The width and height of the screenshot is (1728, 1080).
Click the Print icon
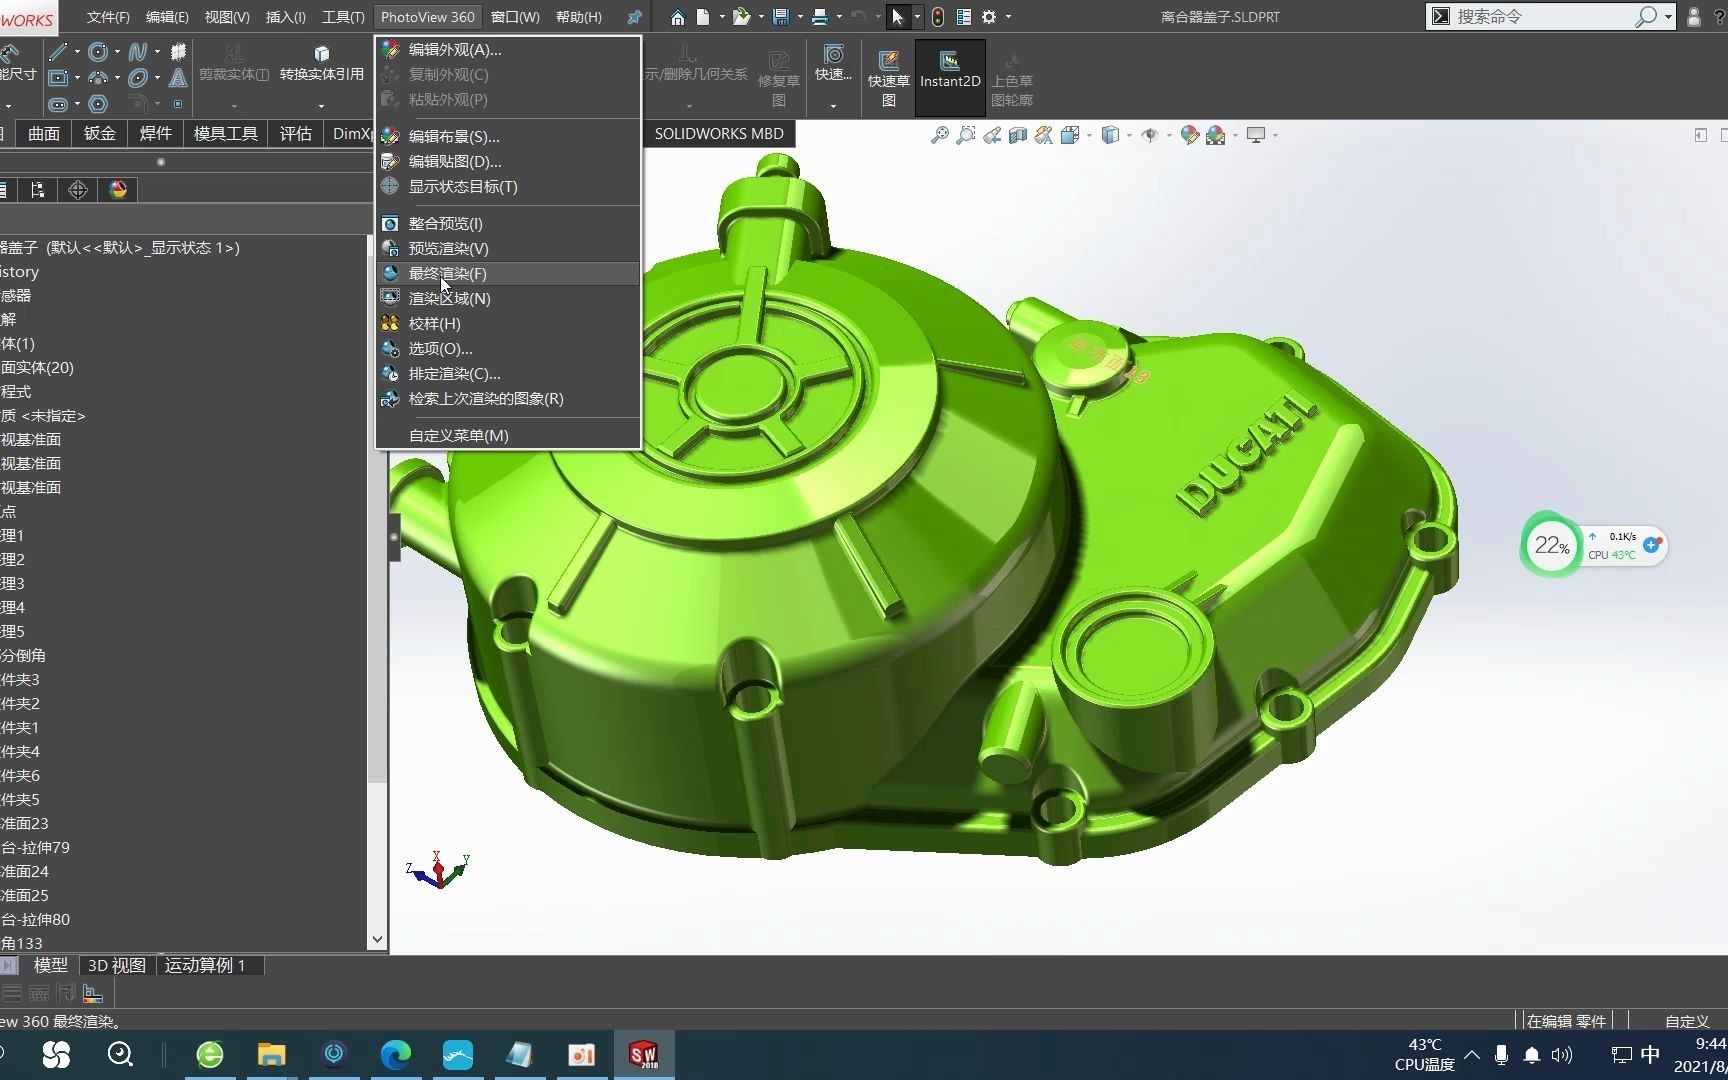point(820,17)
